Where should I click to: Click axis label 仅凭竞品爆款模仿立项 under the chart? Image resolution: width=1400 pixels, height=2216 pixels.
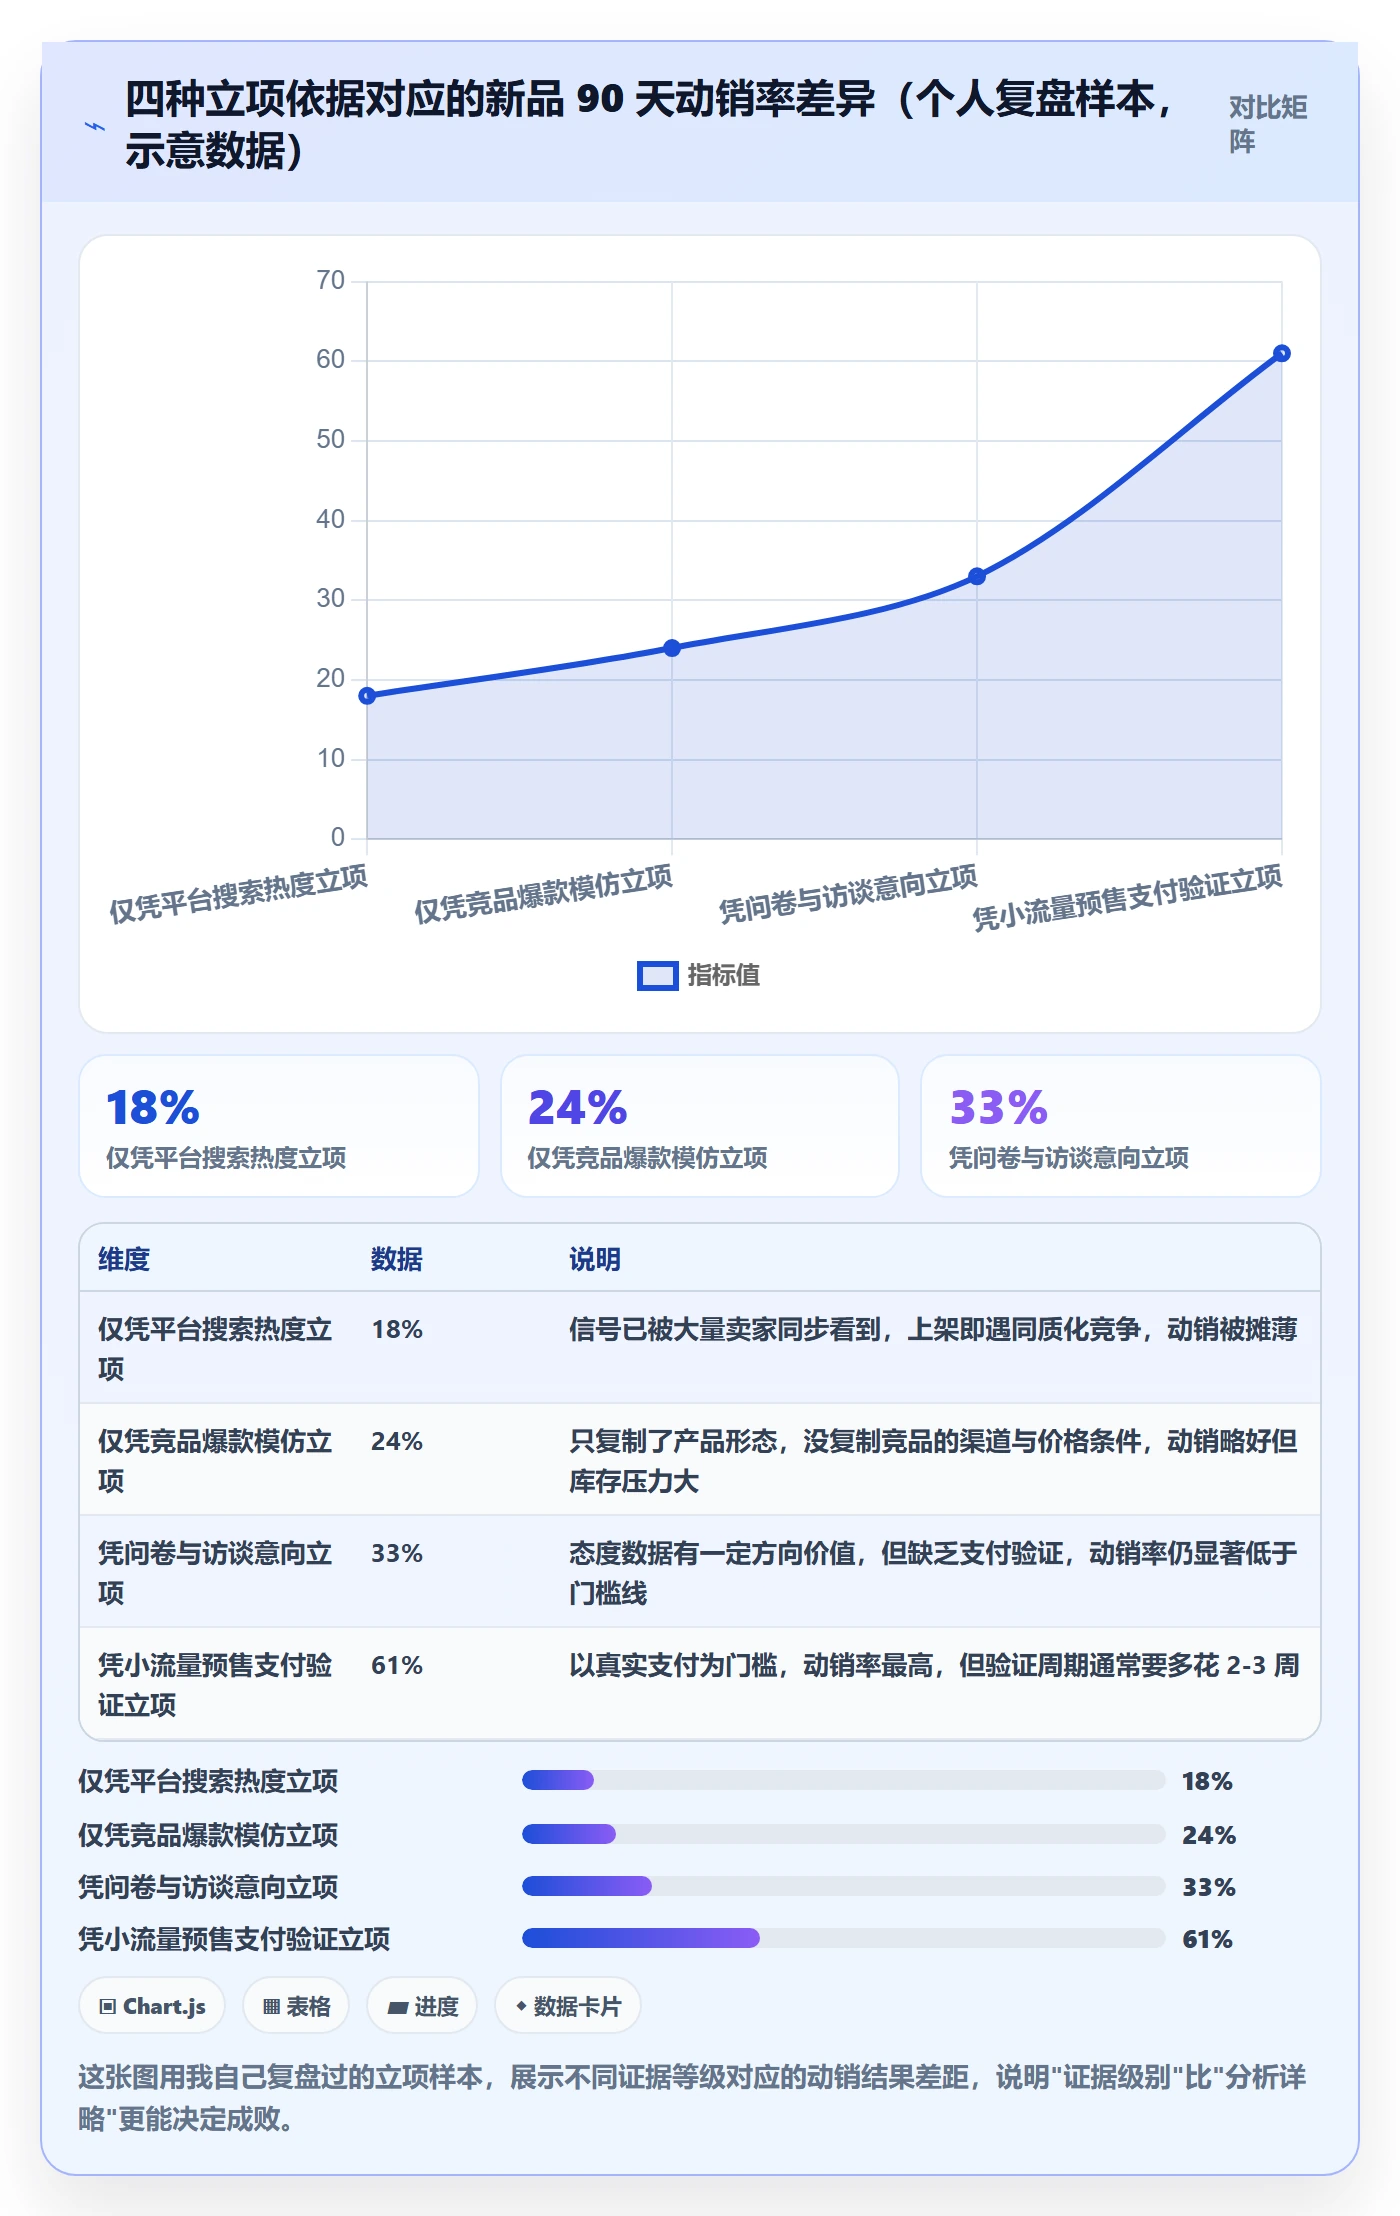coord(543,894)
